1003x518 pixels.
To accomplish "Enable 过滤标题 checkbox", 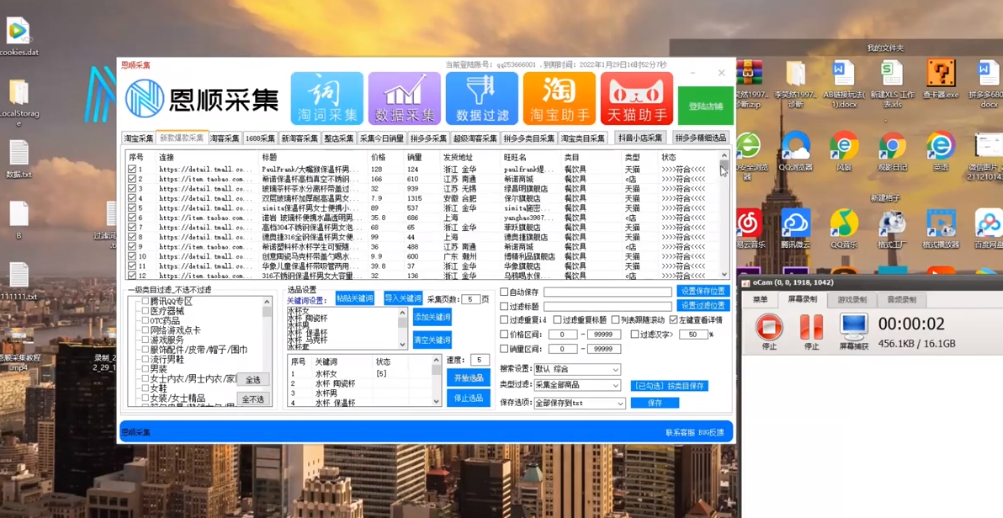I will pyautogui.click(x=504, y=306).
